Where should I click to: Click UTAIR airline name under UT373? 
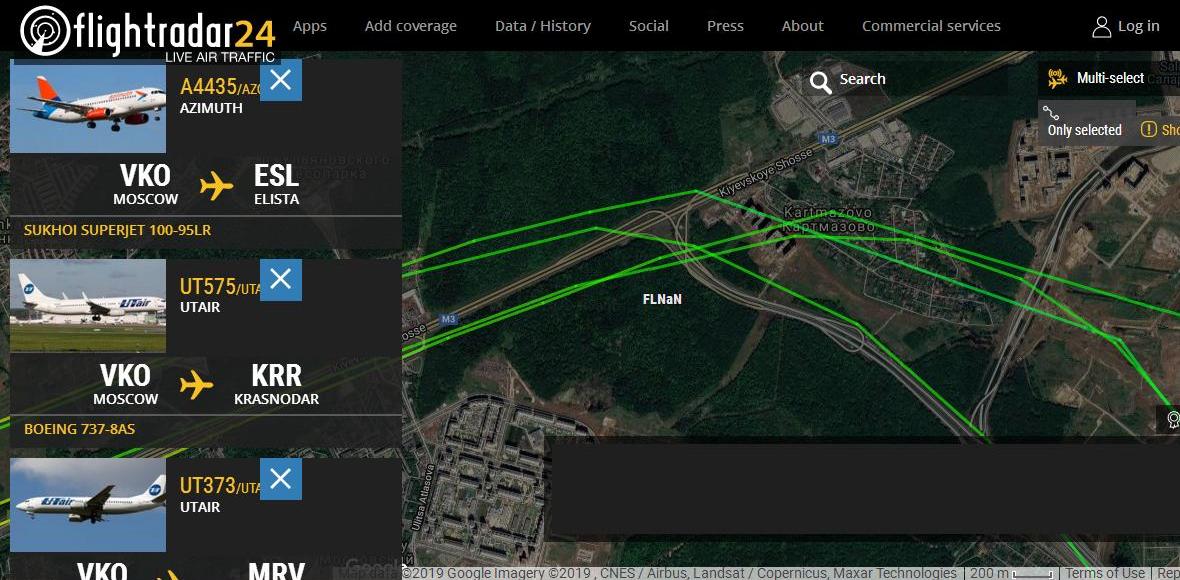click(199, 507)
